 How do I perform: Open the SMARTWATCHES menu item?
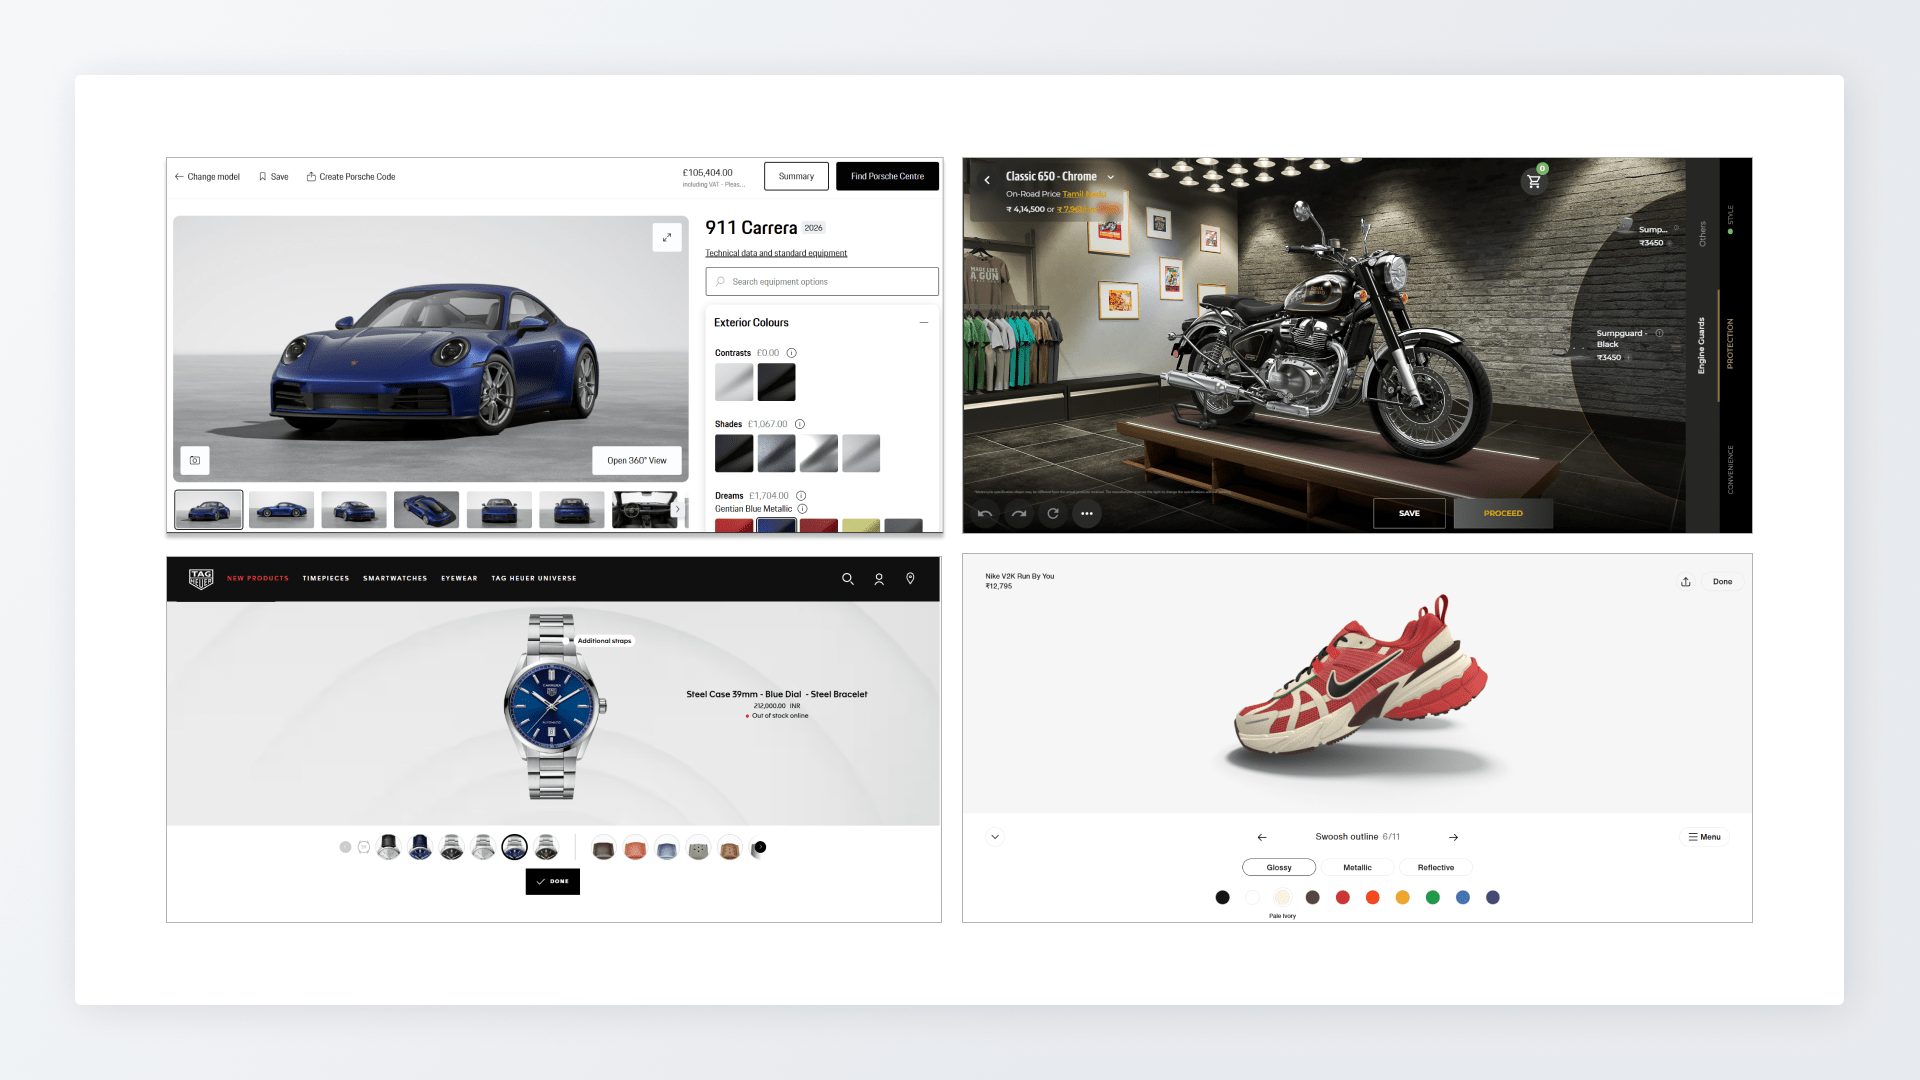395,579
